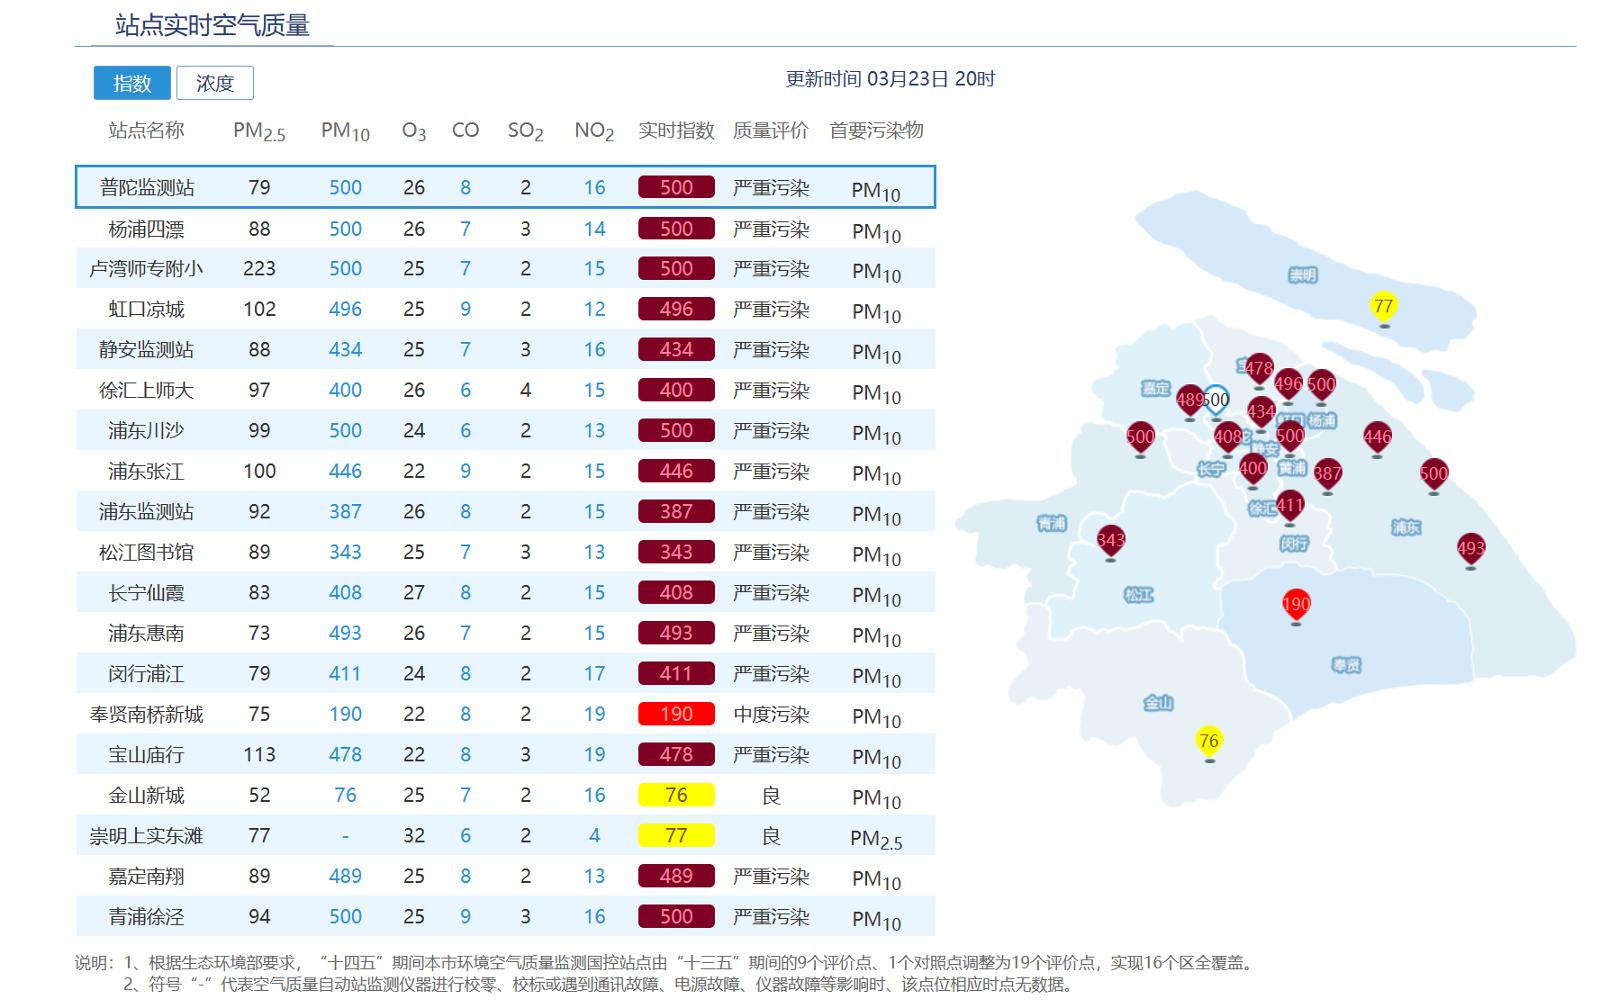Select the 493 marker on the map's east edge

[1470, 548]
